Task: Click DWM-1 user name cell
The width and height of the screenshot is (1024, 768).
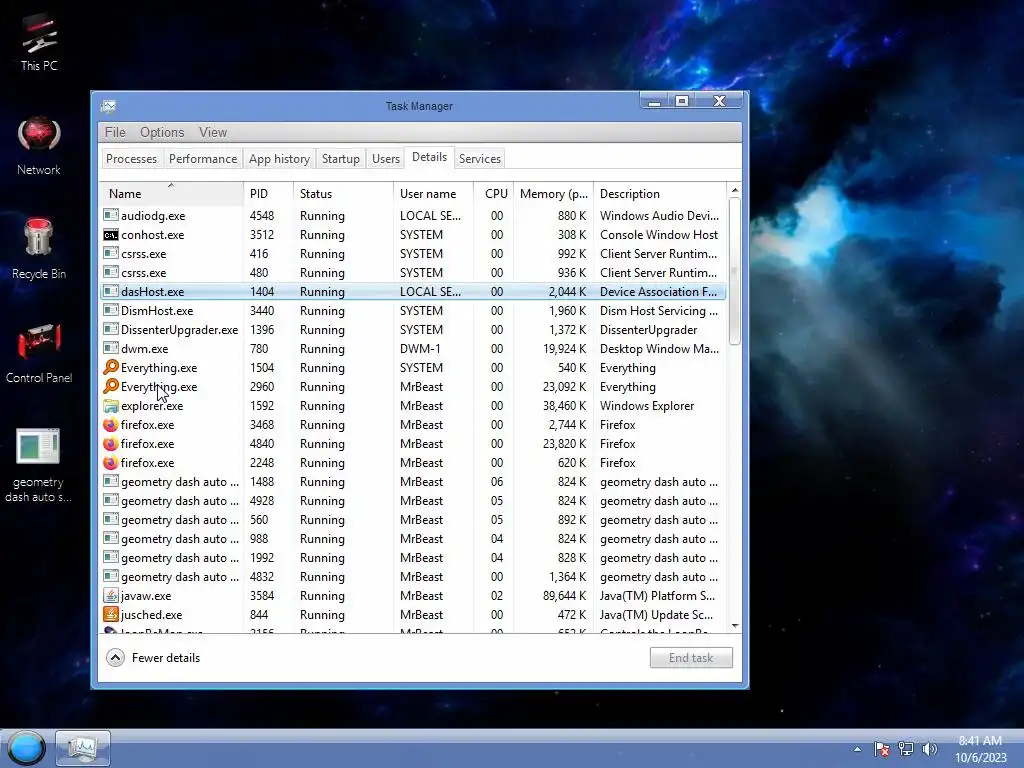Action: (x=420, y=349)
